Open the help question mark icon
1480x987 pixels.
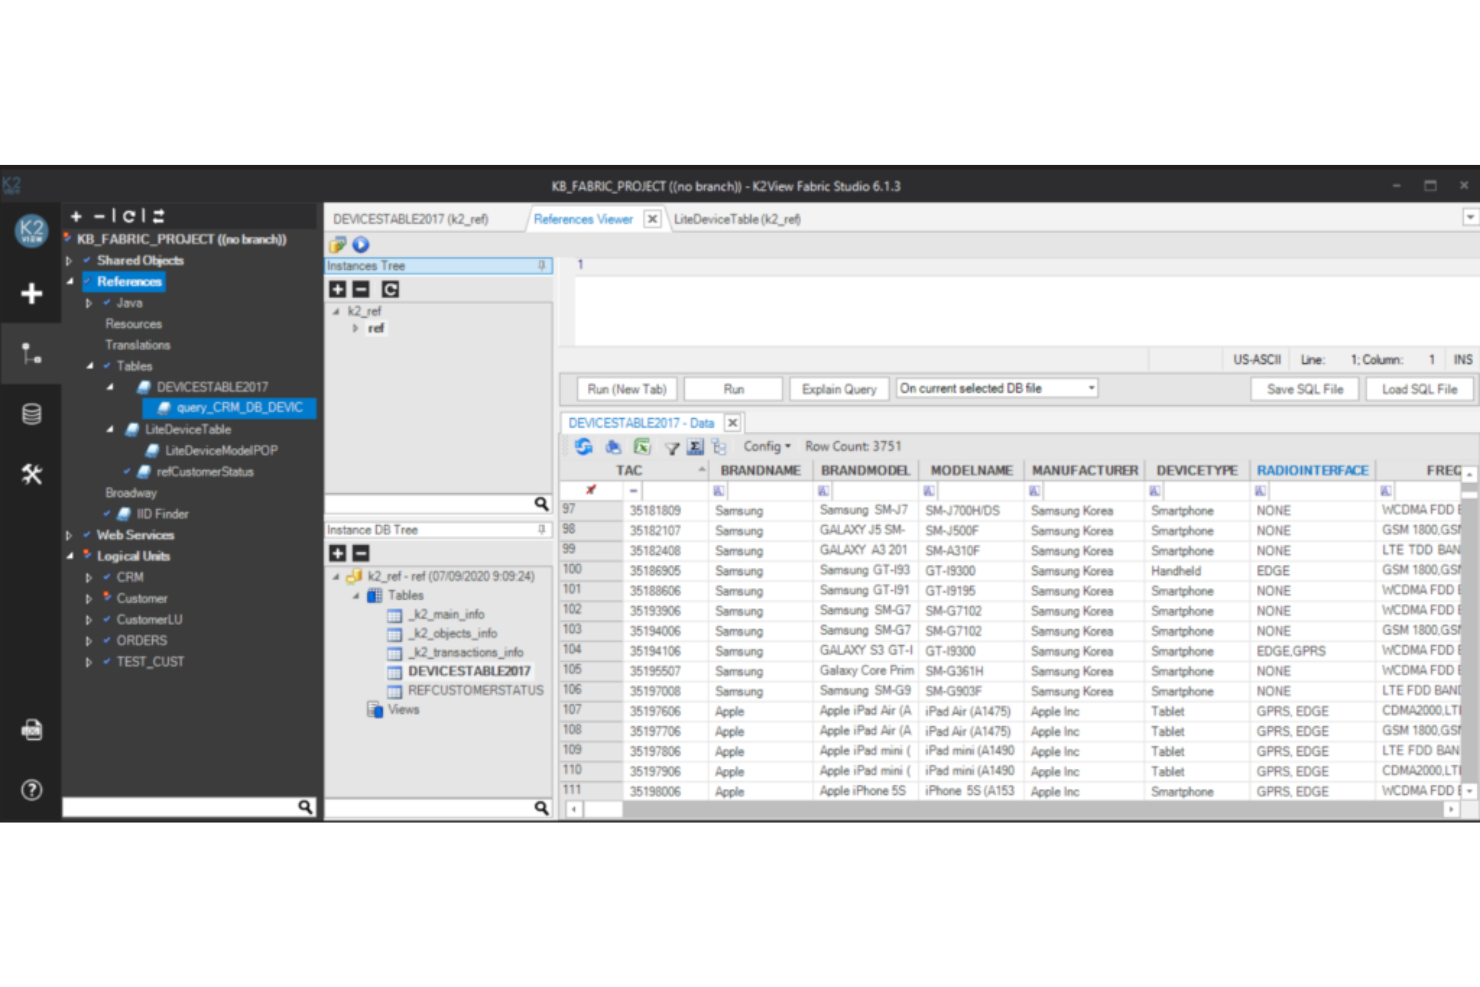31,790
